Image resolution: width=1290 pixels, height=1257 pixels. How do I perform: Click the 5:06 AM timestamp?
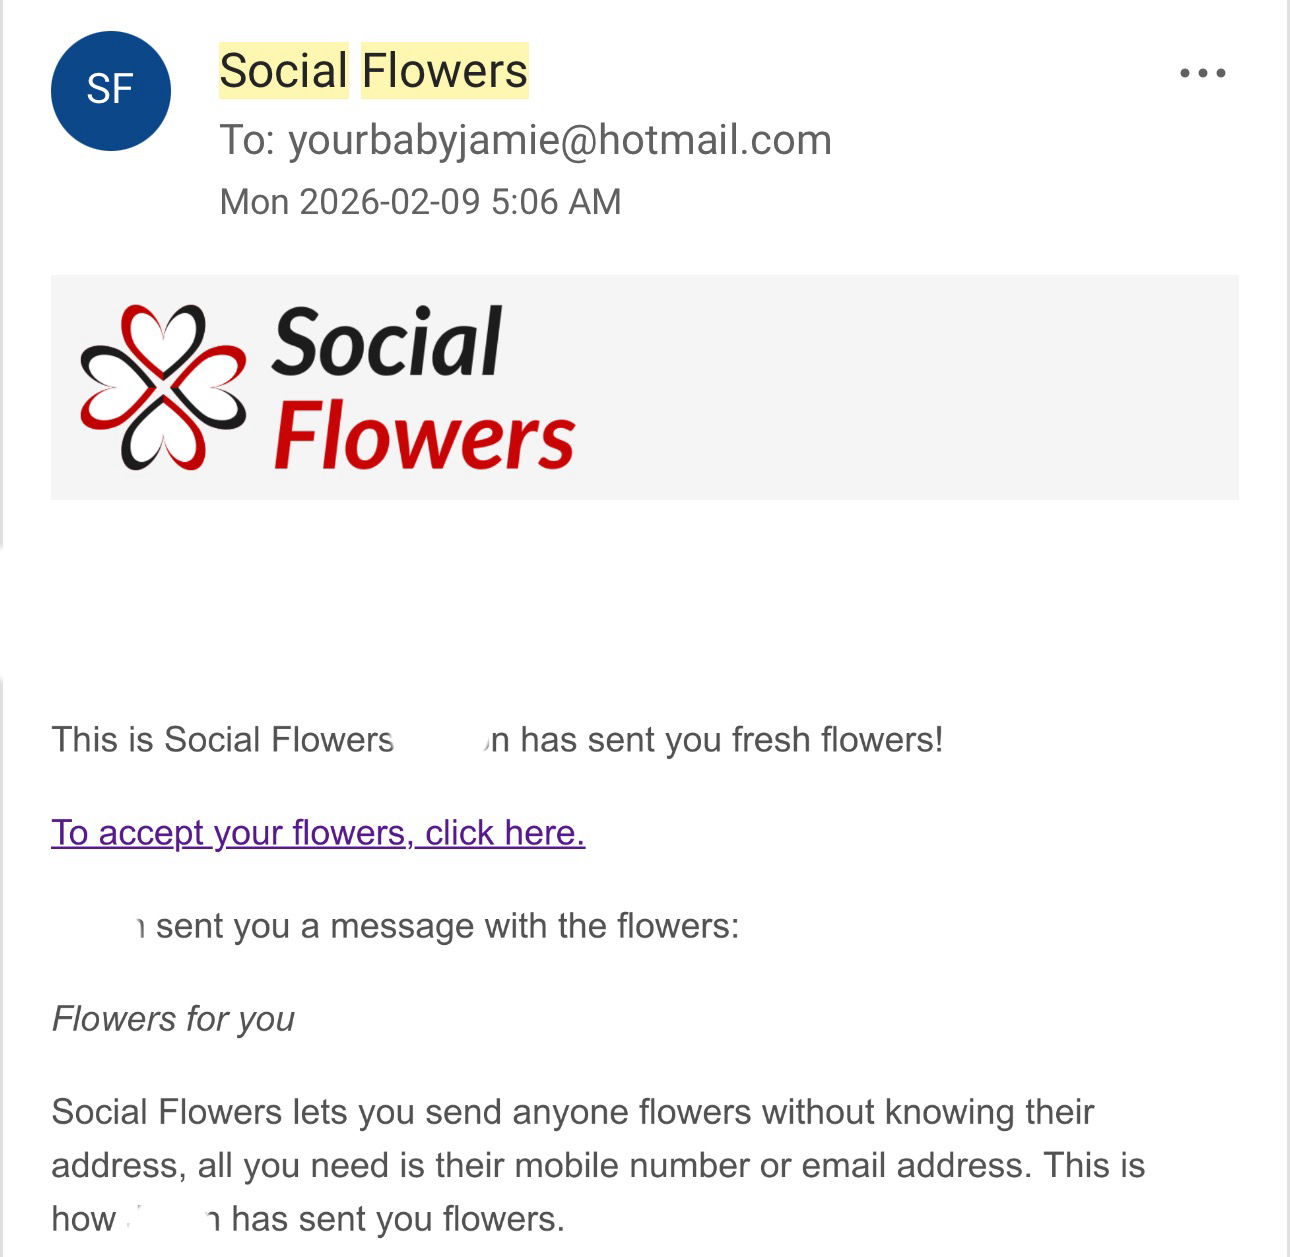tap(556, 202)
